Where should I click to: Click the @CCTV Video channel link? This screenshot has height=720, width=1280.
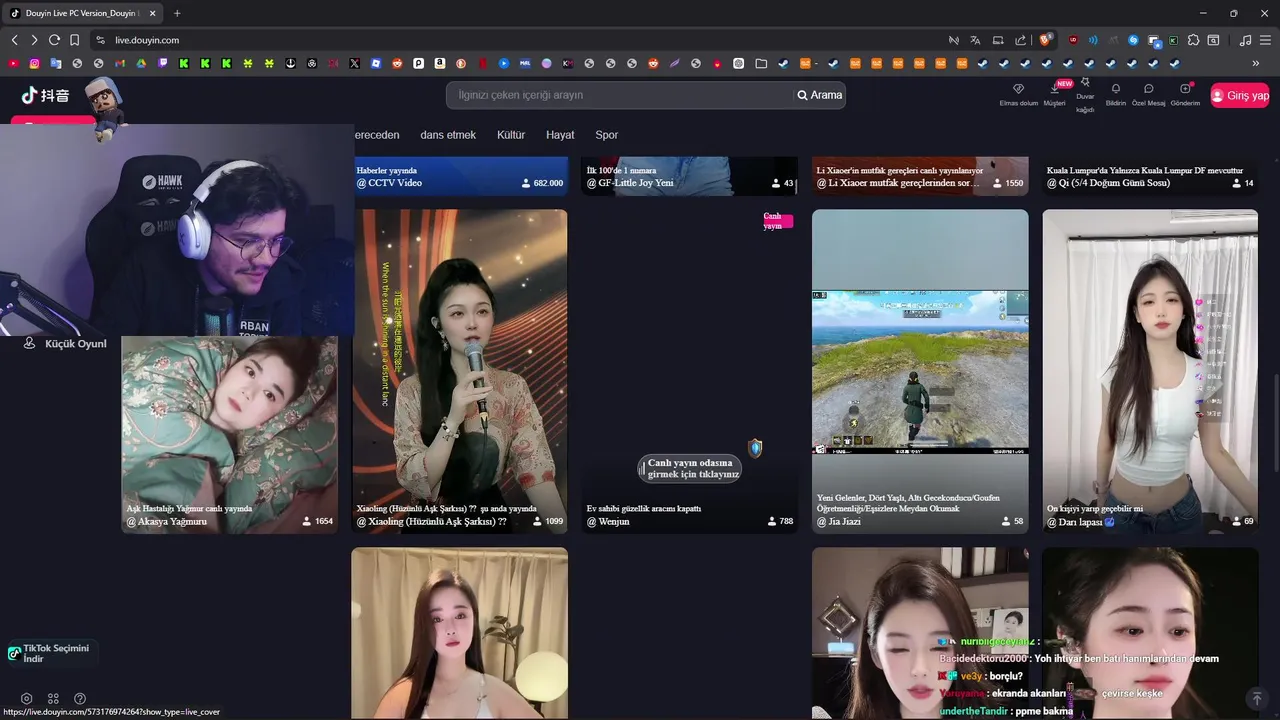click(389, 183)
